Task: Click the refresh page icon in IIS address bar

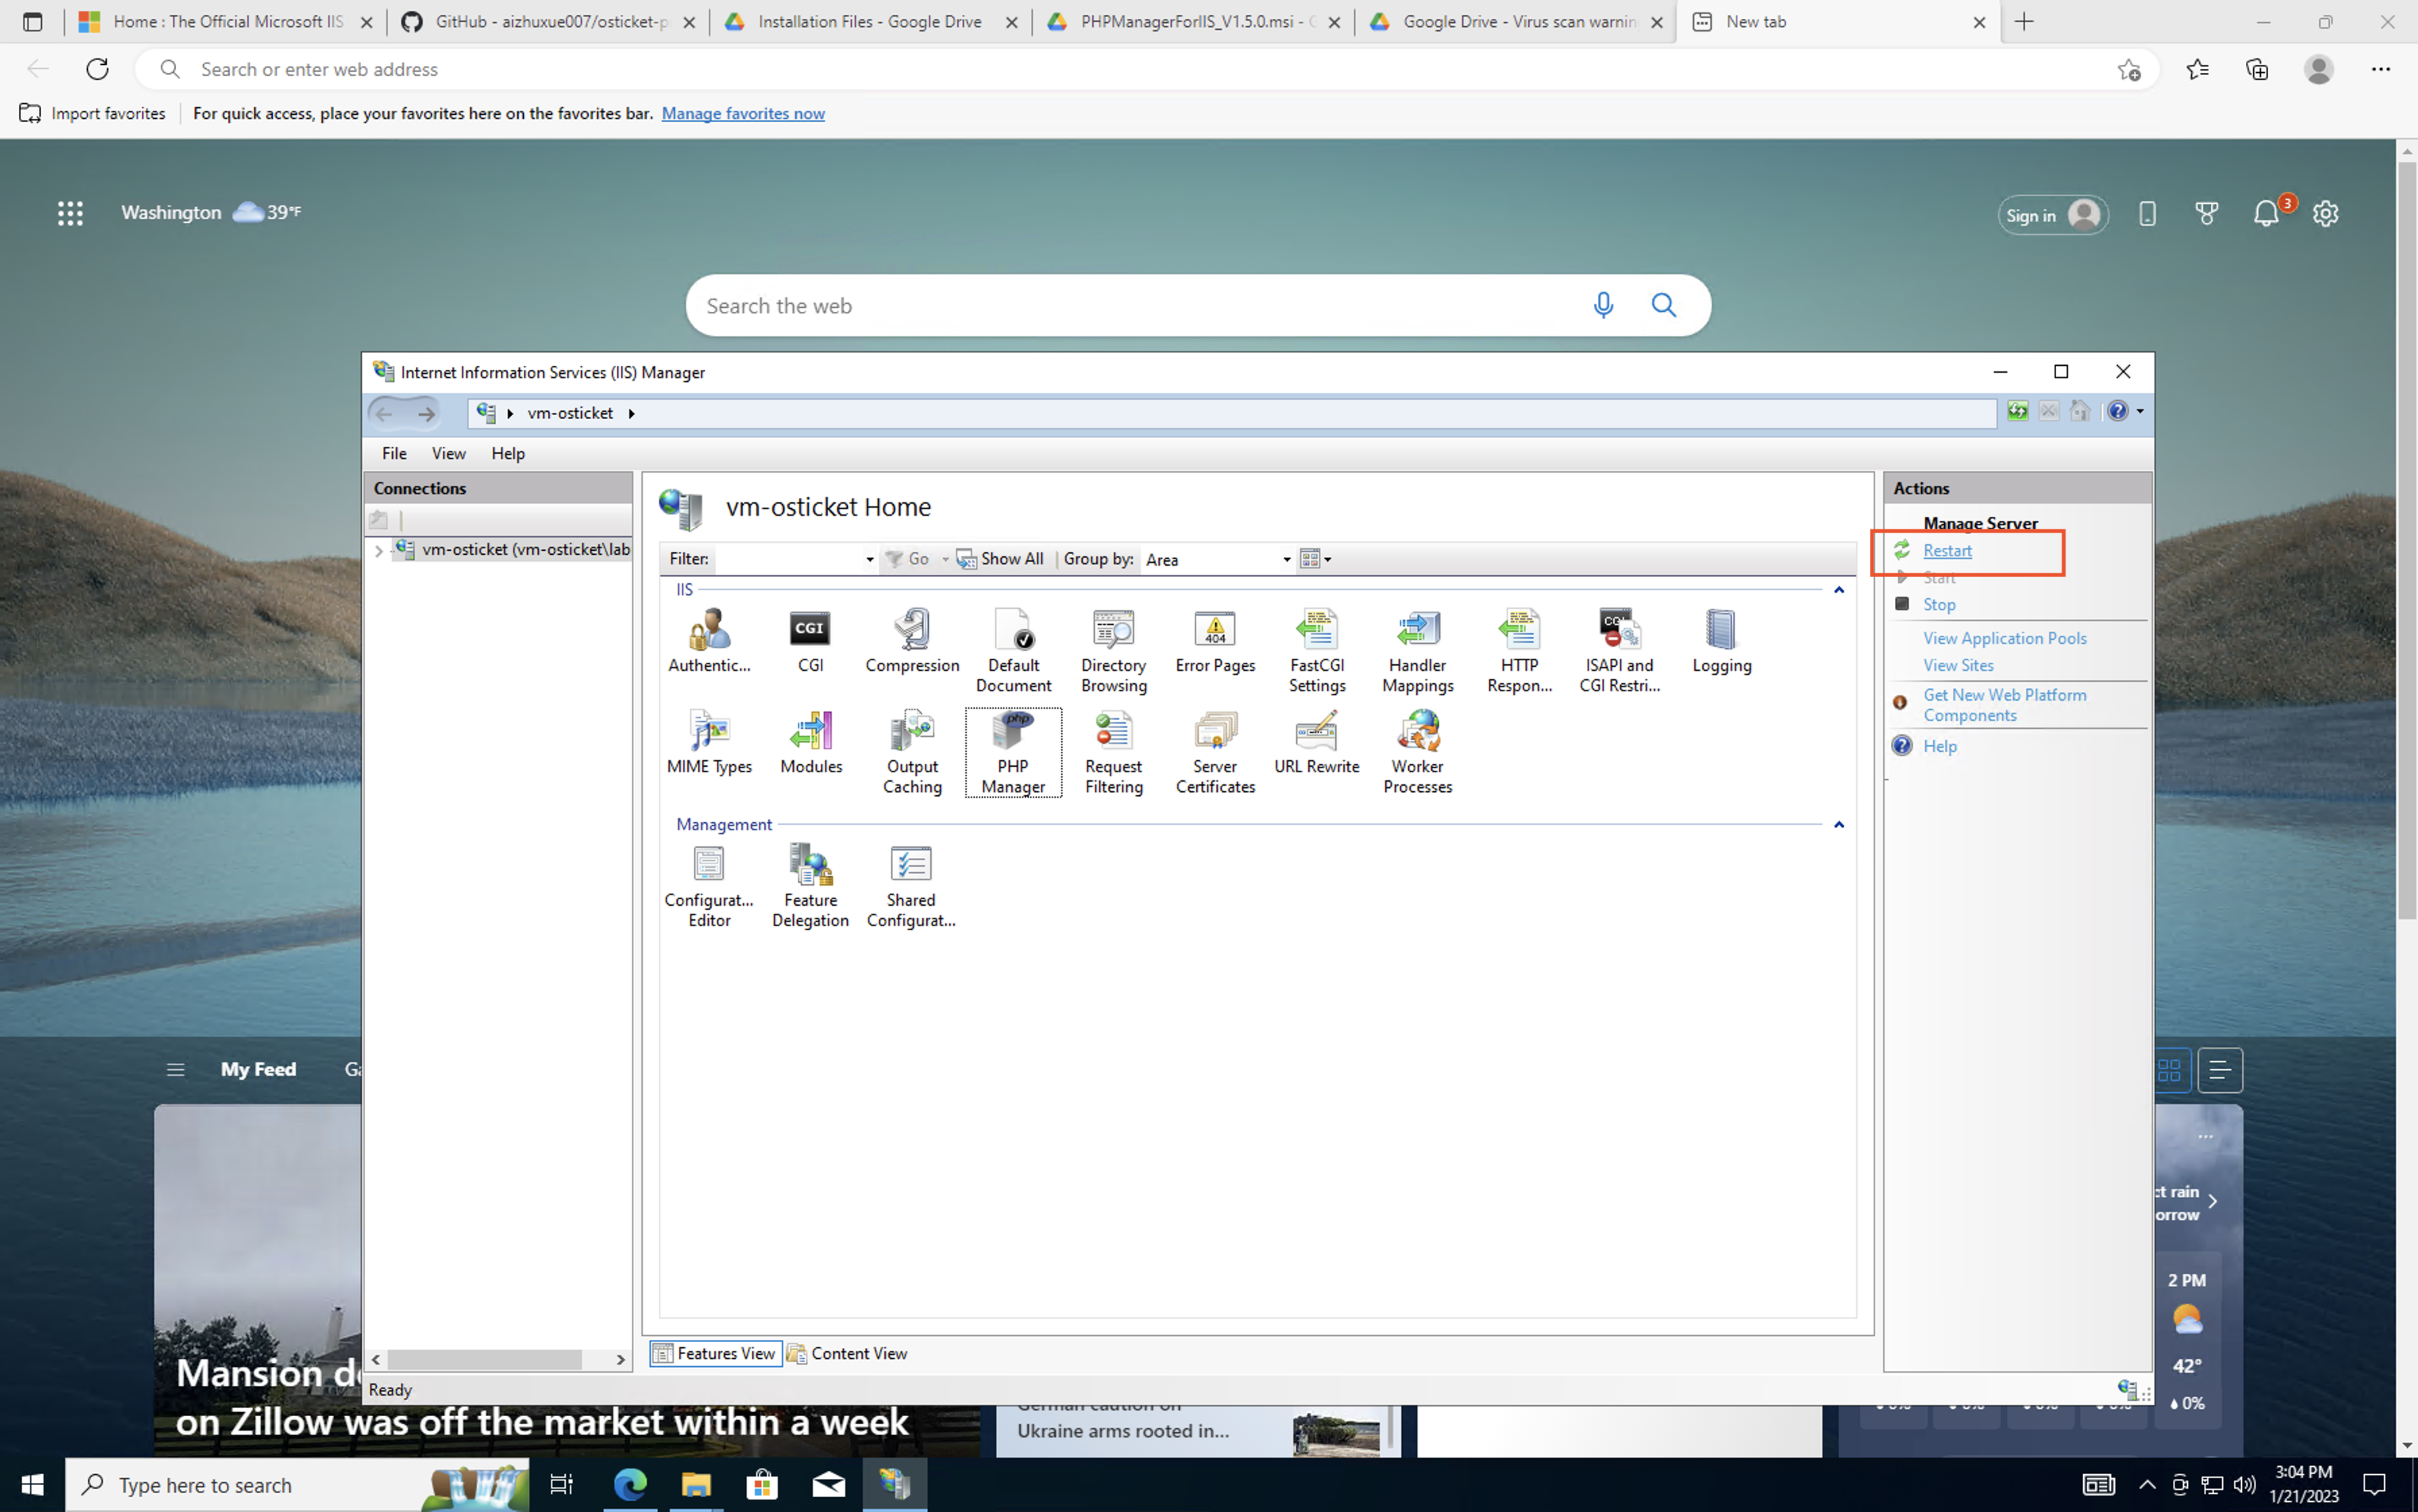Action: click(2018, 411)
